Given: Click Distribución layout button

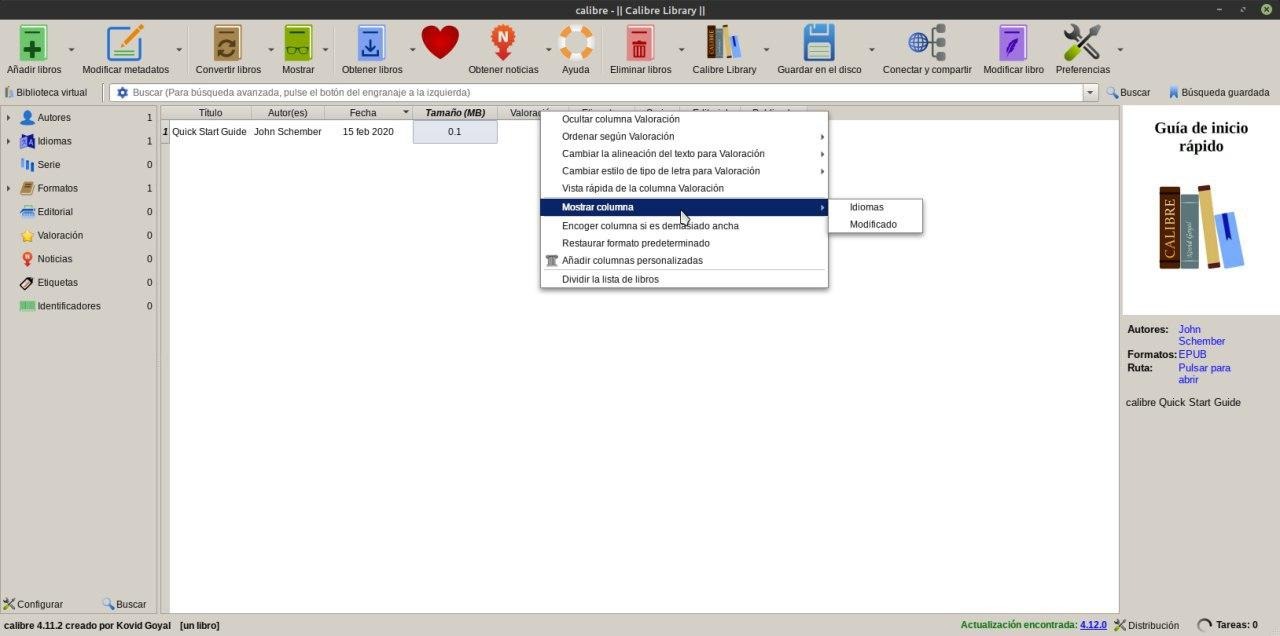Looking at the screenshot, I should (x=1146, y=625).
